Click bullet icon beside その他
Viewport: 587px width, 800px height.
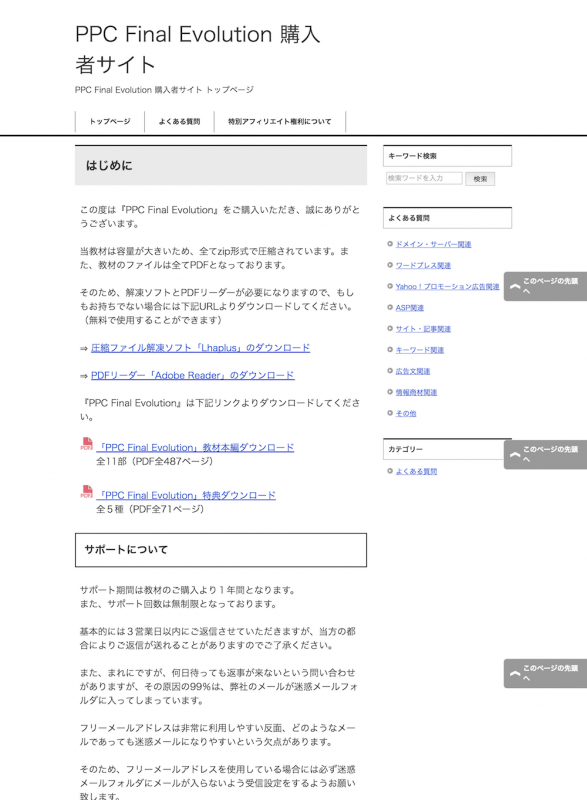390,413
